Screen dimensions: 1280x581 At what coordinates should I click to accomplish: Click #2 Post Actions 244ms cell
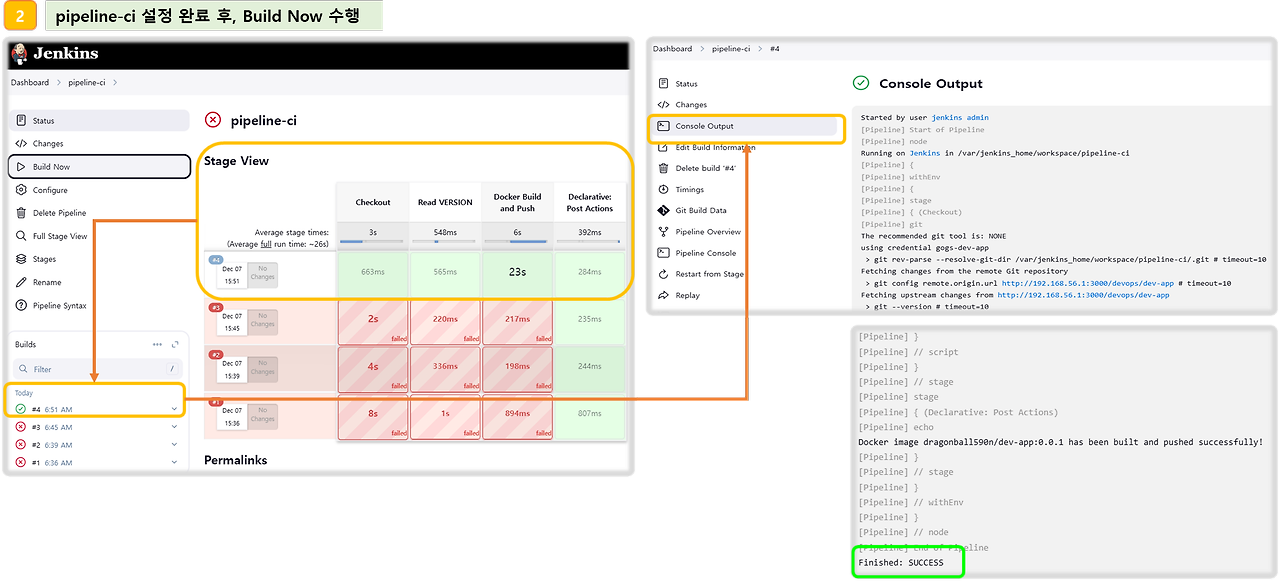coord(590,366)
